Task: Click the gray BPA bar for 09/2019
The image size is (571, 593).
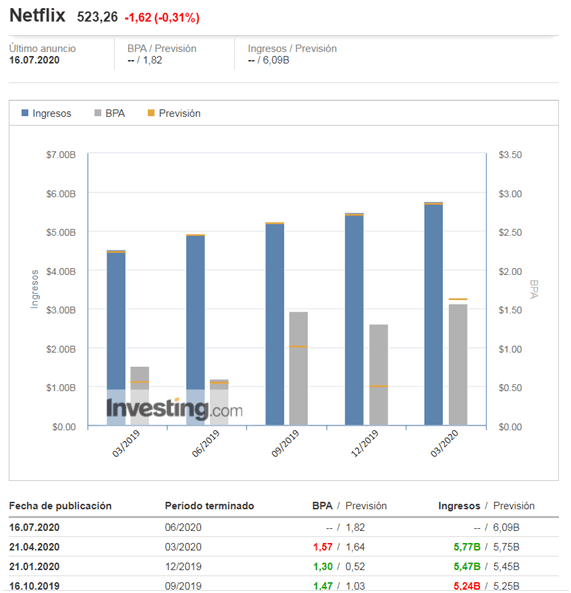Action: [x=298, y=369]
